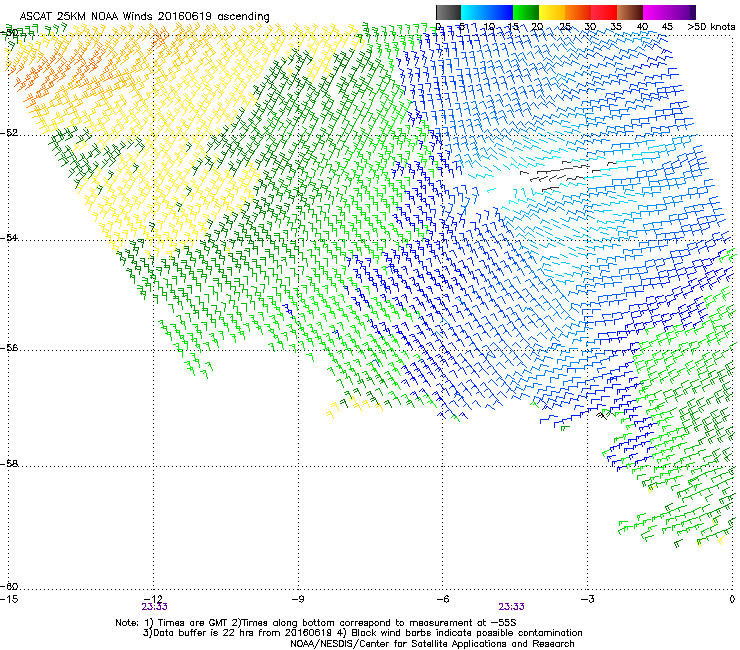The width and height of the screenshot is (740, 650).
Task: Select the "-3" longitude axis label
Action: click(587, 599)
